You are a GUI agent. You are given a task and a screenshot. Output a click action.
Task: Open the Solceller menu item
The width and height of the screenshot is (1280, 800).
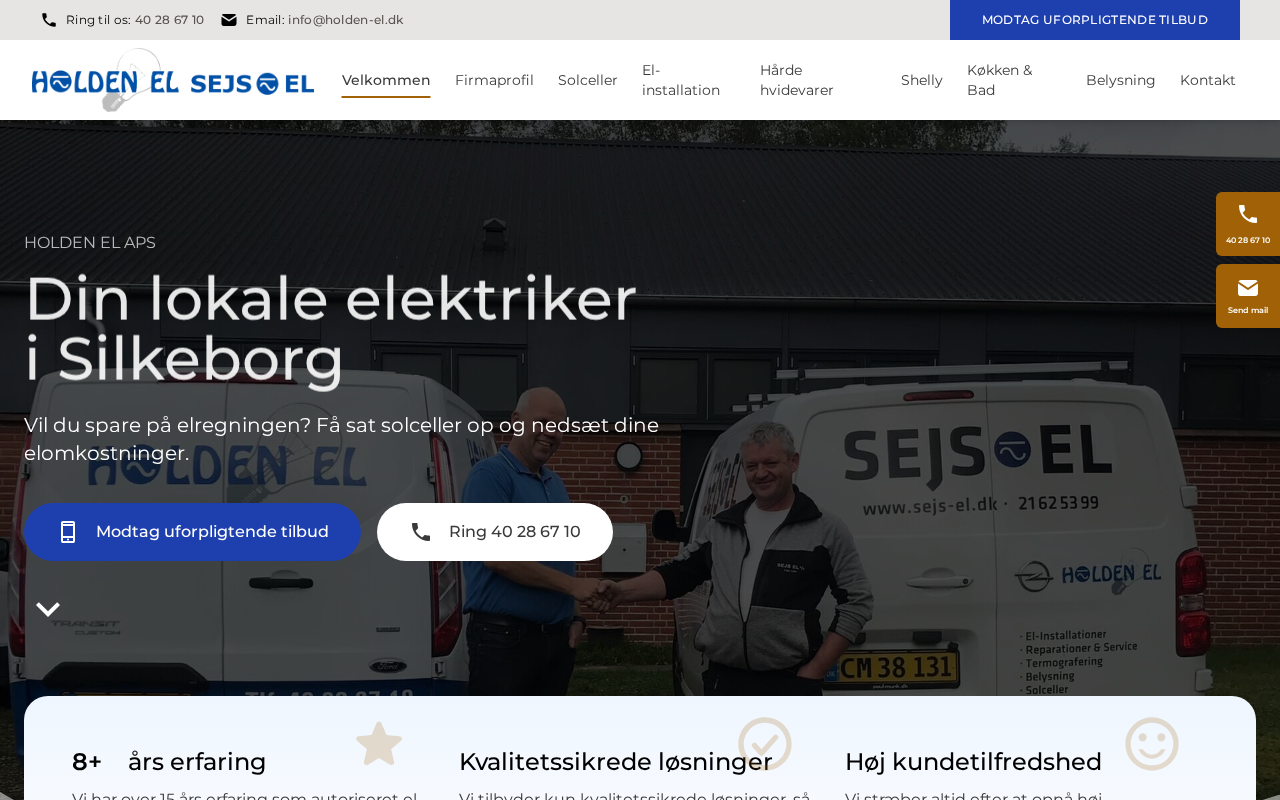tap(588, 80)
